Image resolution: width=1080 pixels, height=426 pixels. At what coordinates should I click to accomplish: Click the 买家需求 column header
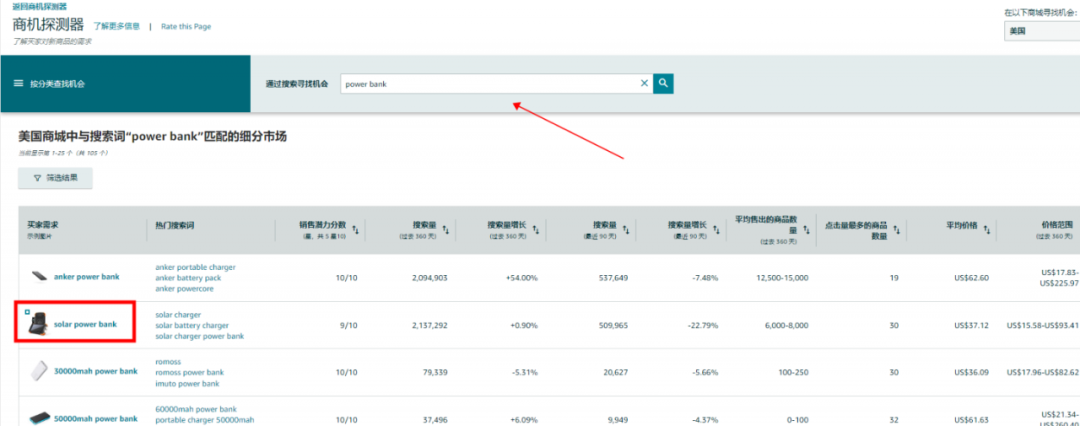[x=41, y=225]
